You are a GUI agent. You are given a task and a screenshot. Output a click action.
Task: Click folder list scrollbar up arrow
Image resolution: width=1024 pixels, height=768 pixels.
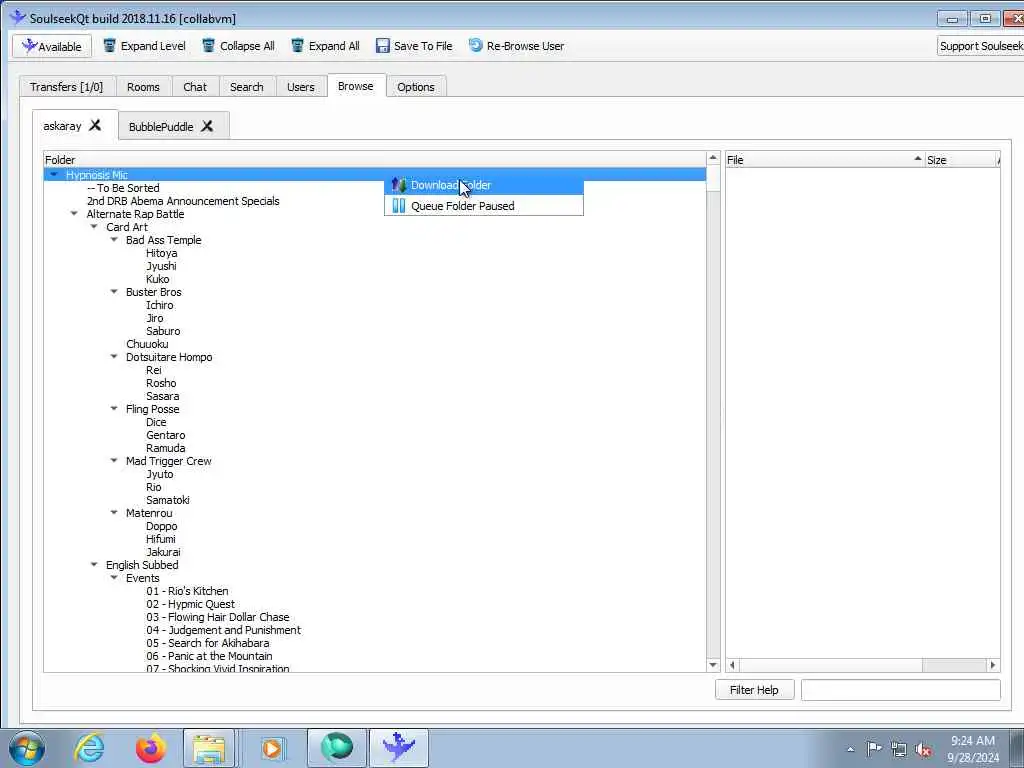[713, 159]
